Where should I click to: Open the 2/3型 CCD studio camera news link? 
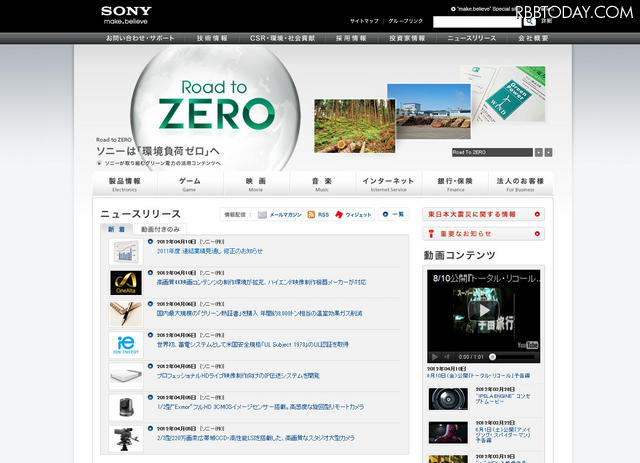tap(256, 438)
